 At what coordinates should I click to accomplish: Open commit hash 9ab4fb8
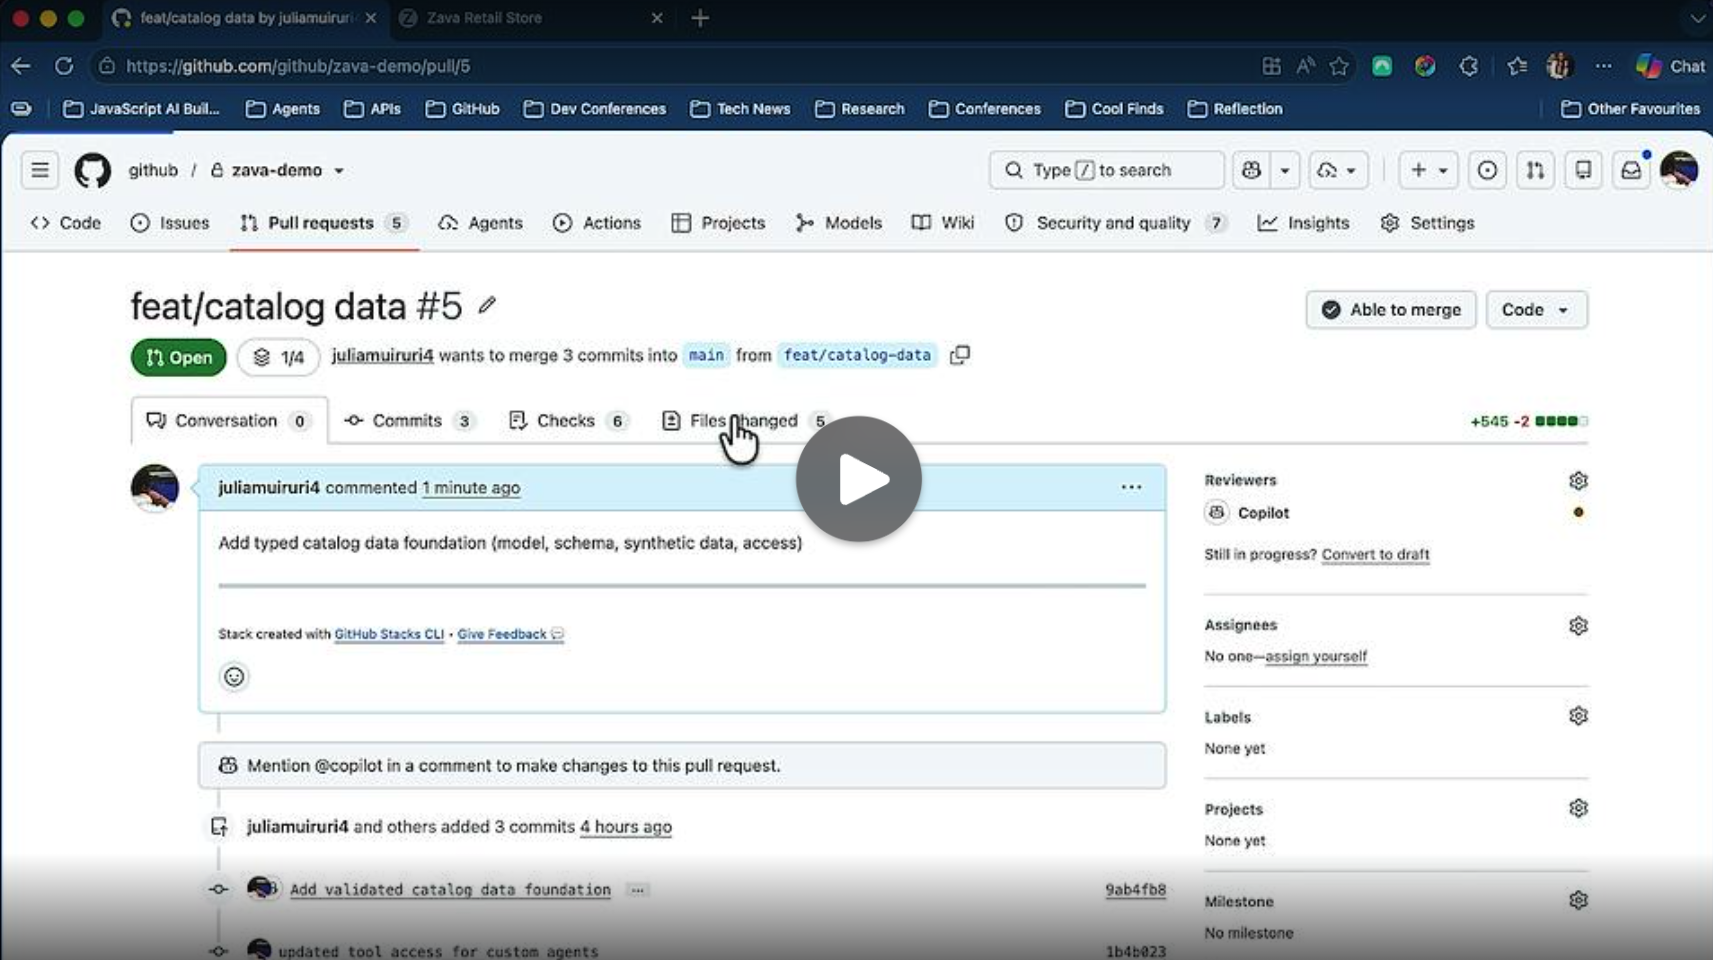pos(1135,889)
